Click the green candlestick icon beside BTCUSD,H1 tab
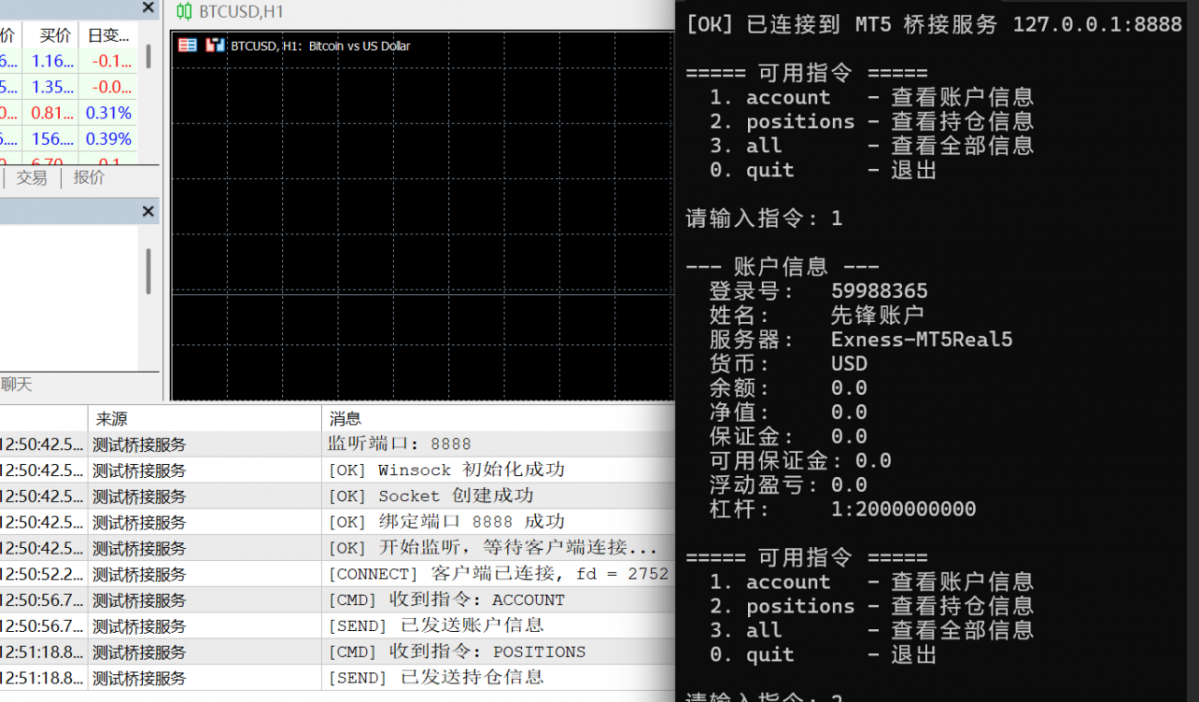Screen dimensions: 1199x702 (184, 11)
